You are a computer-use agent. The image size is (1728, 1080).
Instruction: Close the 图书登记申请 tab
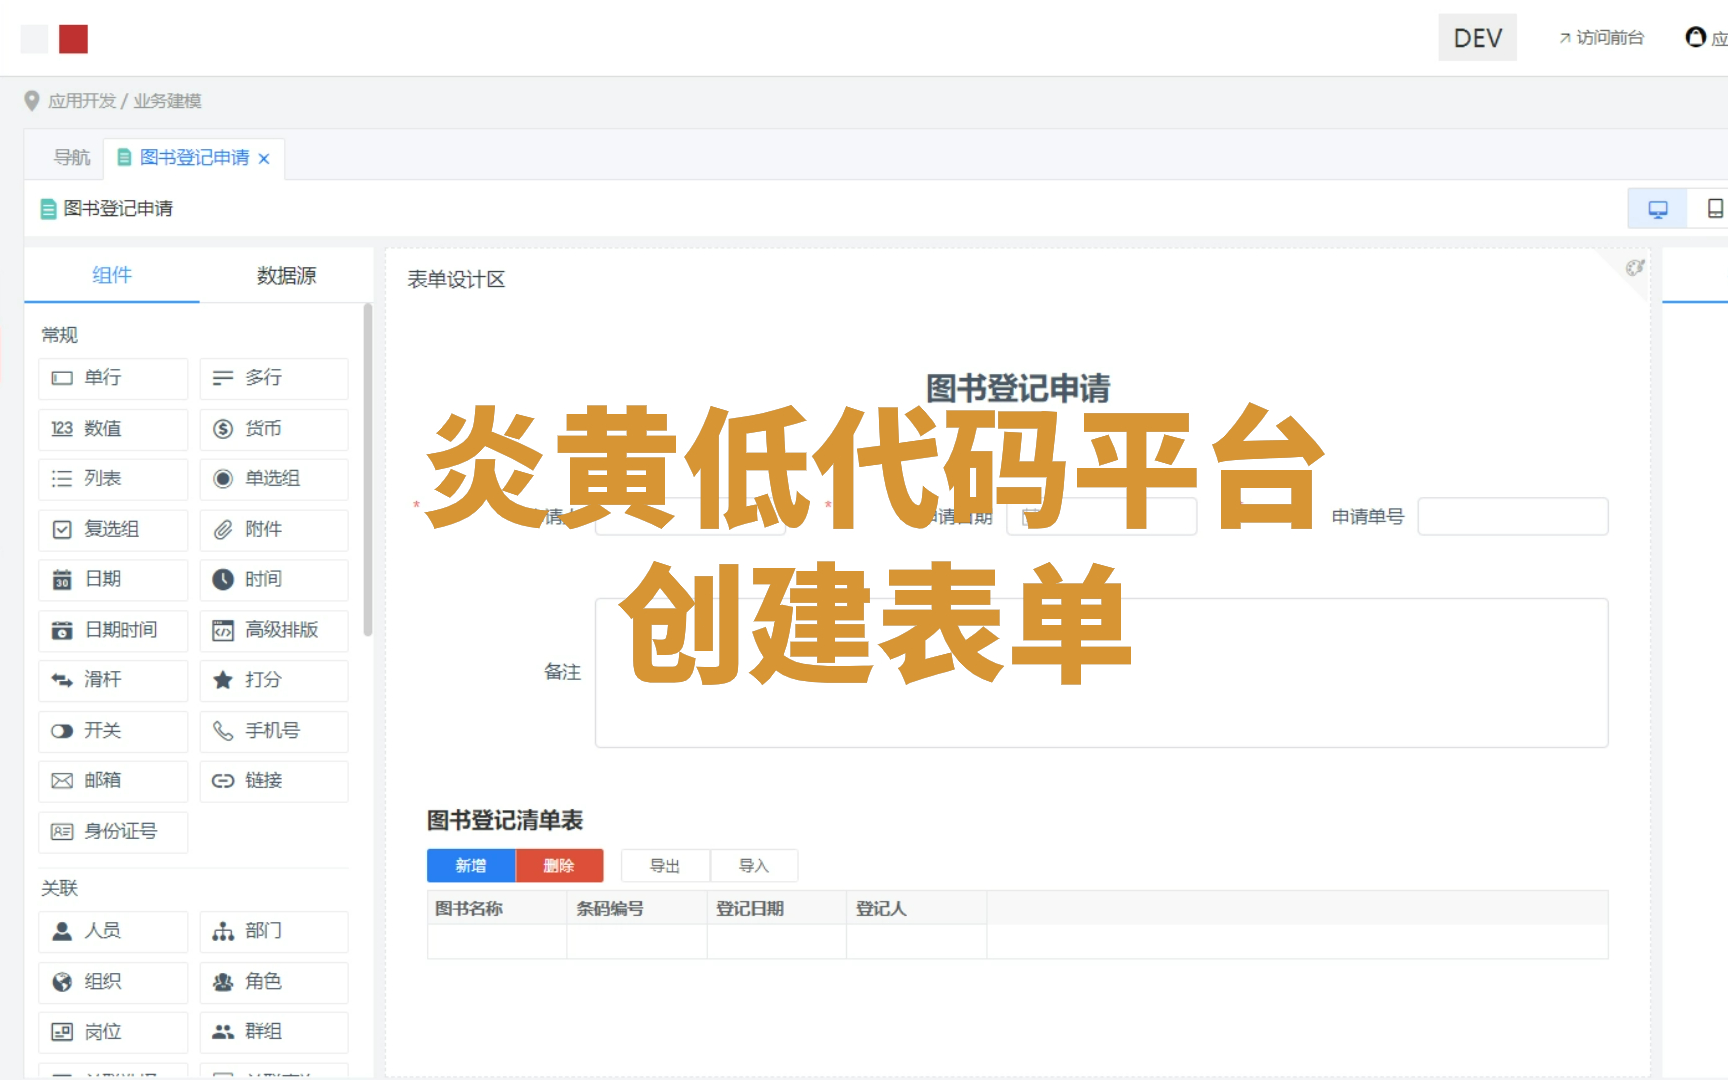264,159
